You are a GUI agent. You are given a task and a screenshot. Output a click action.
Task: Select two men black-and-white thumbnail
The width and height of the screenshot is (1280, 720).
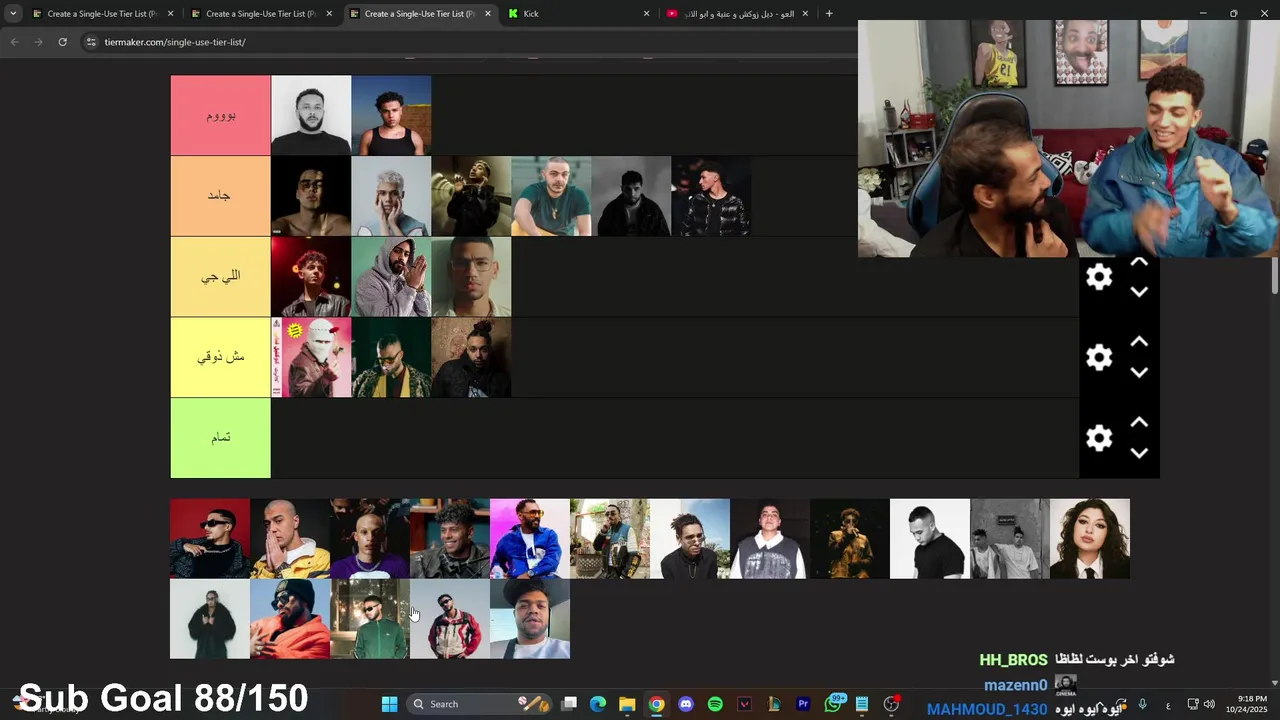[x=1010, y=539]
